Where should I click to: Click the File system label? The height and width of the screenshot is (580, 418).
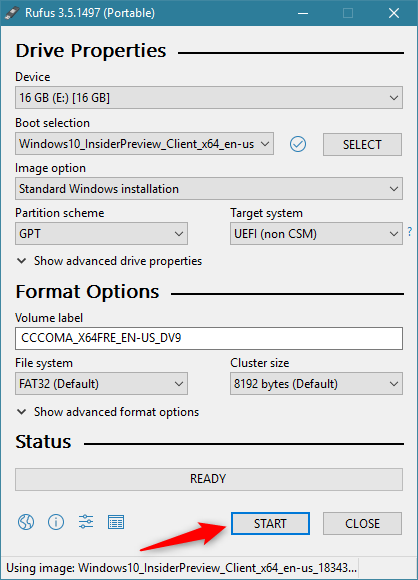(x=44, y=363)
